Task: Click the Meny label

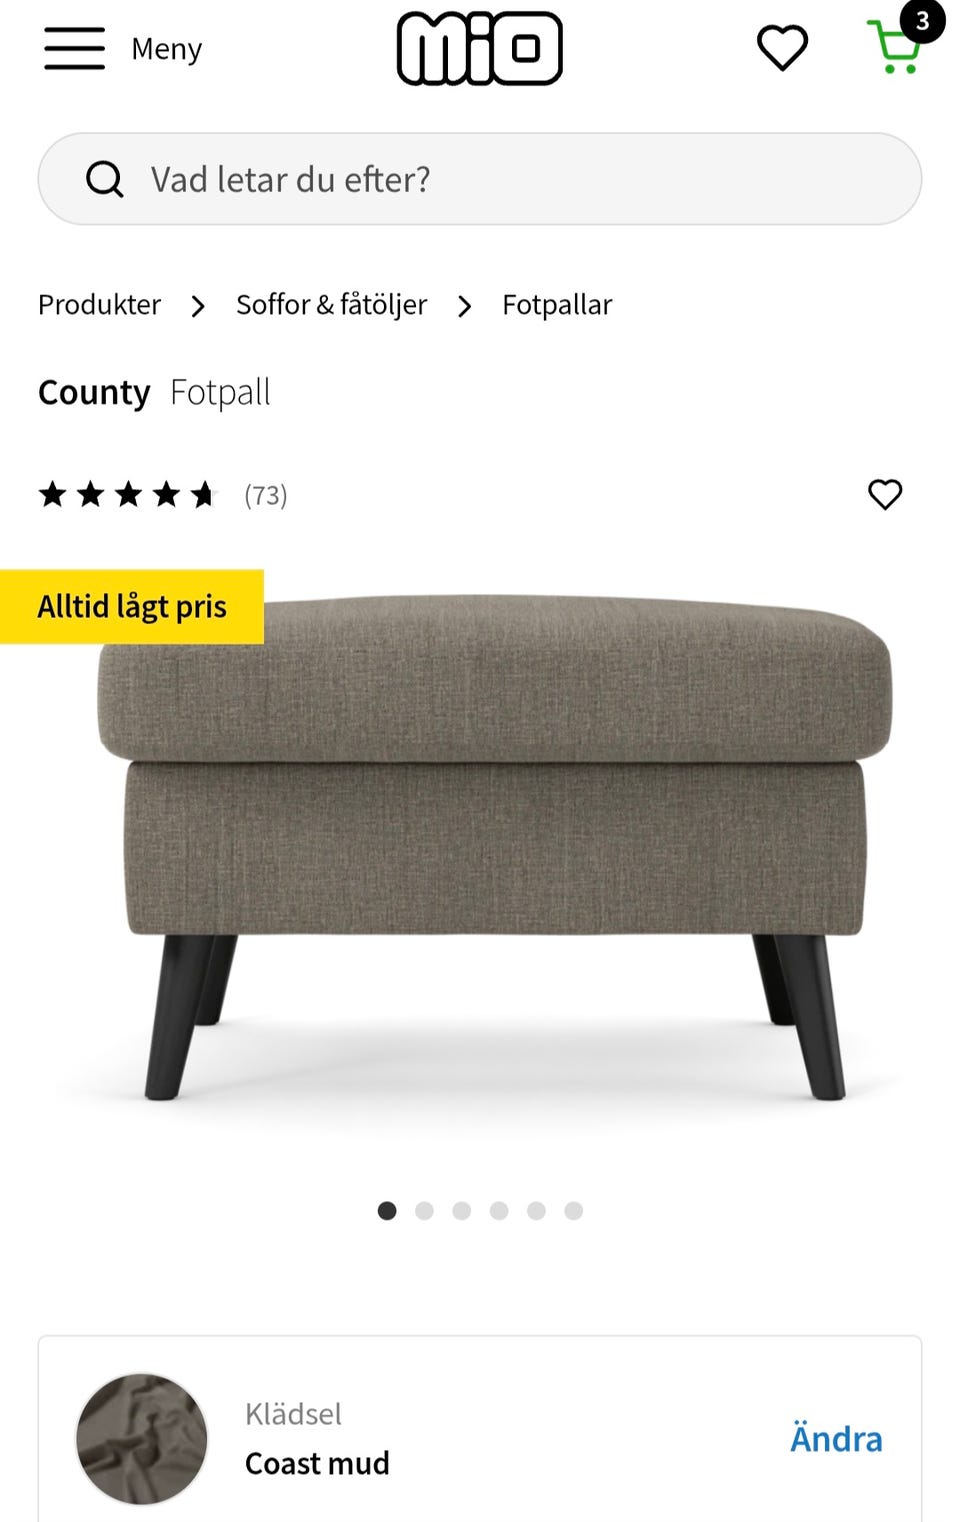Action: (x=167, y=48)
